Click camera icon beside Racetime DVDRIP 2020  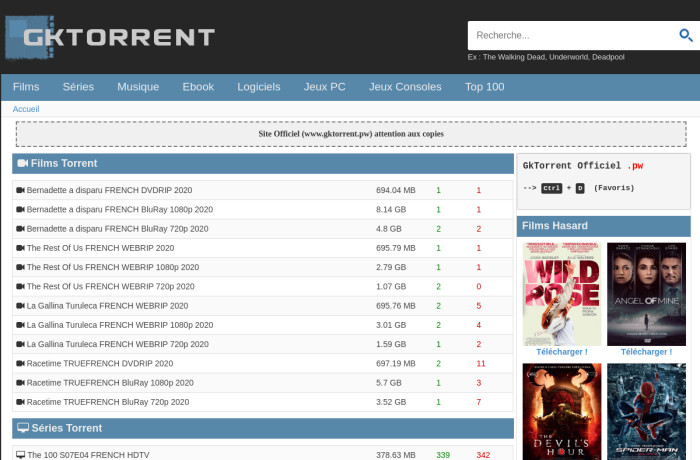[x=20, y=364]
